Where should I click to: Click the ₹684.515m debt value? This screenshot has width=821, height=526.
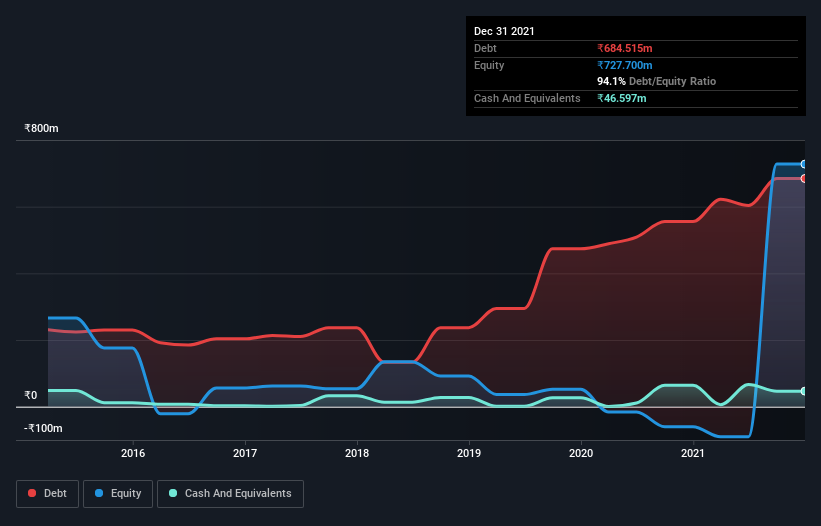[x=625, y=48]
